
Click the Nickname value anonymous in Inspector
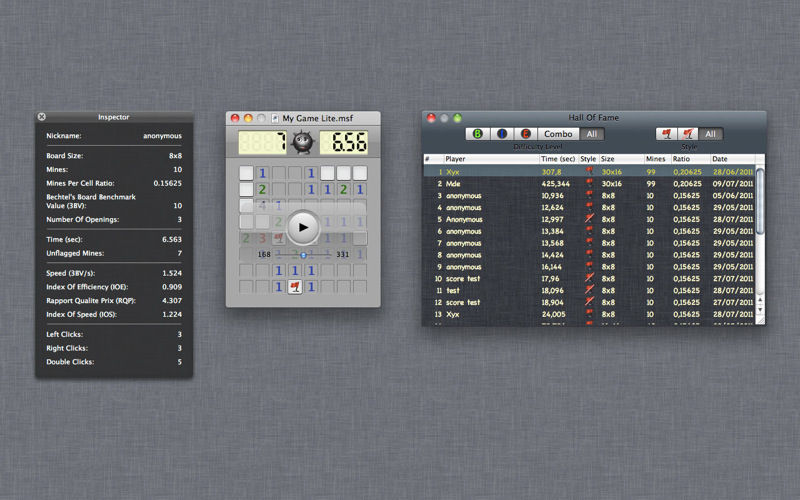coord(162,136)
